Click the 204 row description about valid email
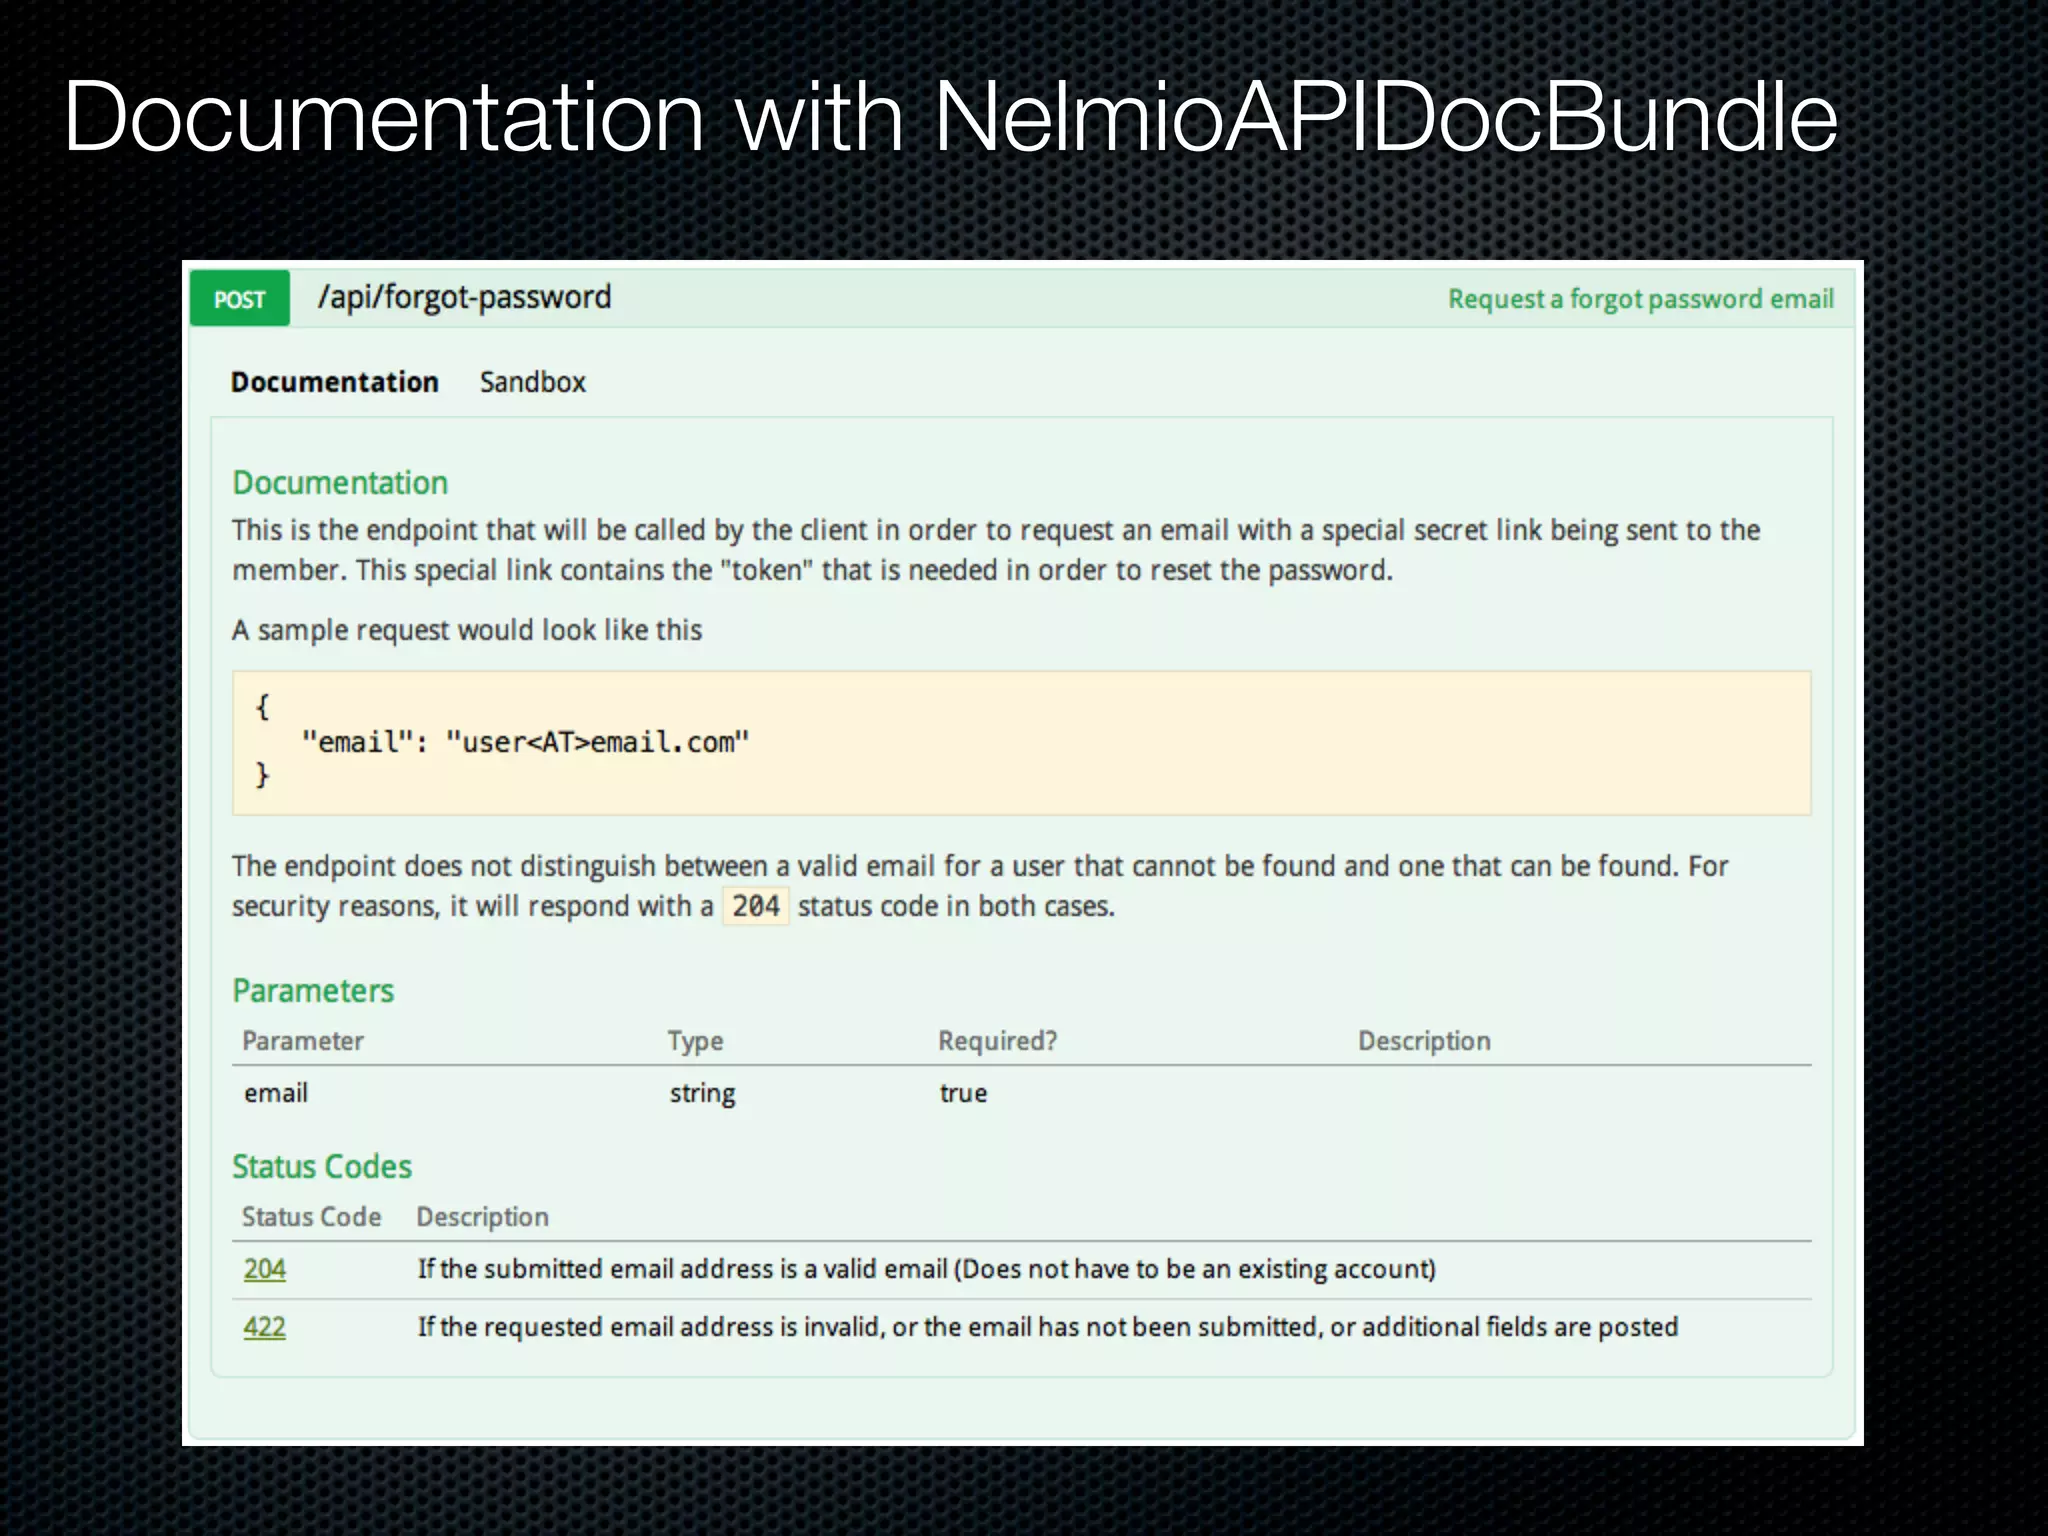 pyautogui.click(x=927, y=1269)
